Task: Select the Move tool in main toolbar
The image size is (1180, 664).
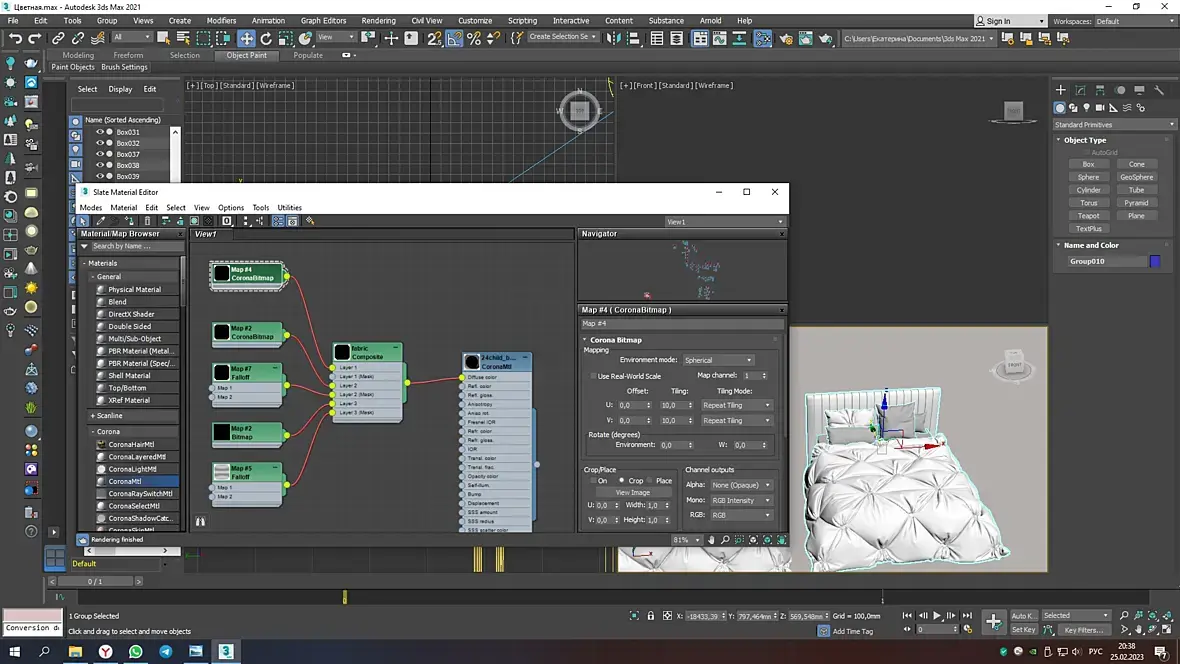Action: tap(246, 38)
